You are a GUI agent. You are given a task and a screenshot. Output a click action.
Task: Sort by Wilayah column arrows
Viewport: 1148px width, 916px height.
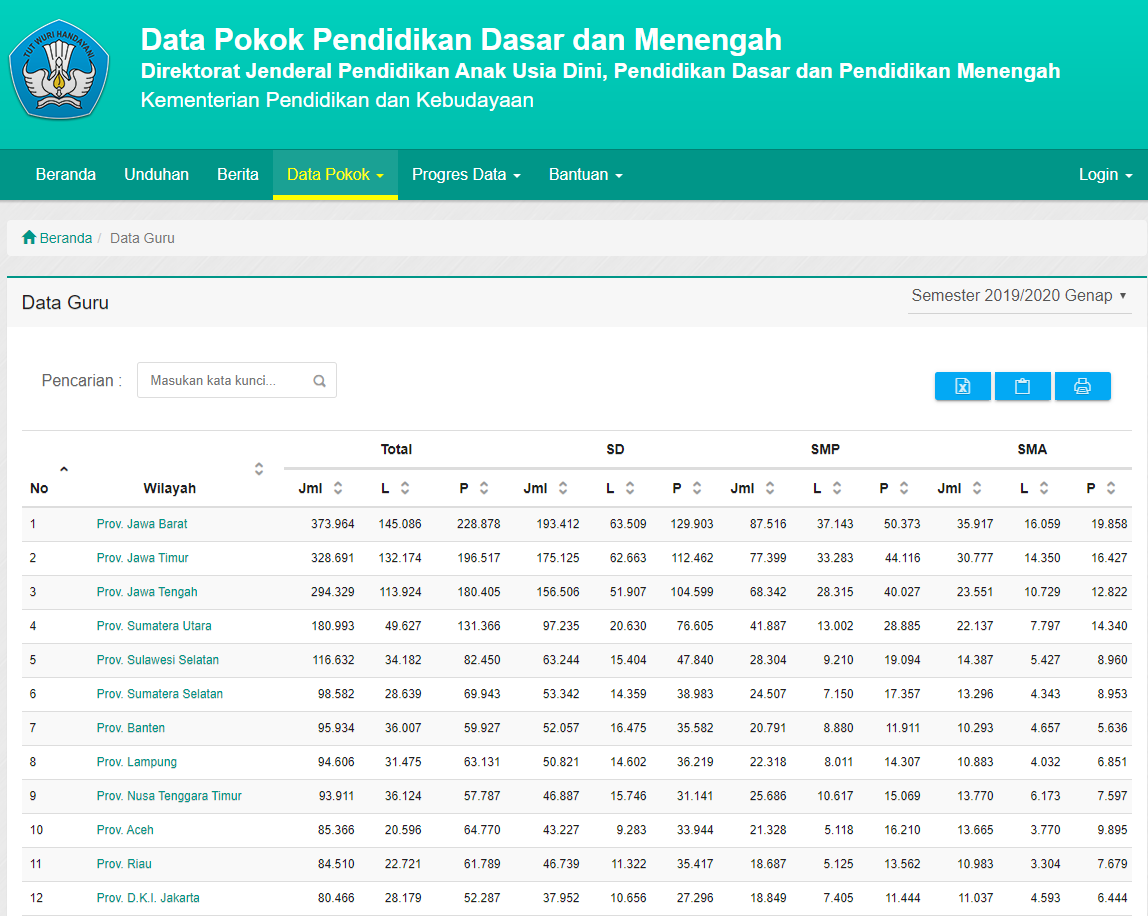pyautogui.click(x=259, y=469)
